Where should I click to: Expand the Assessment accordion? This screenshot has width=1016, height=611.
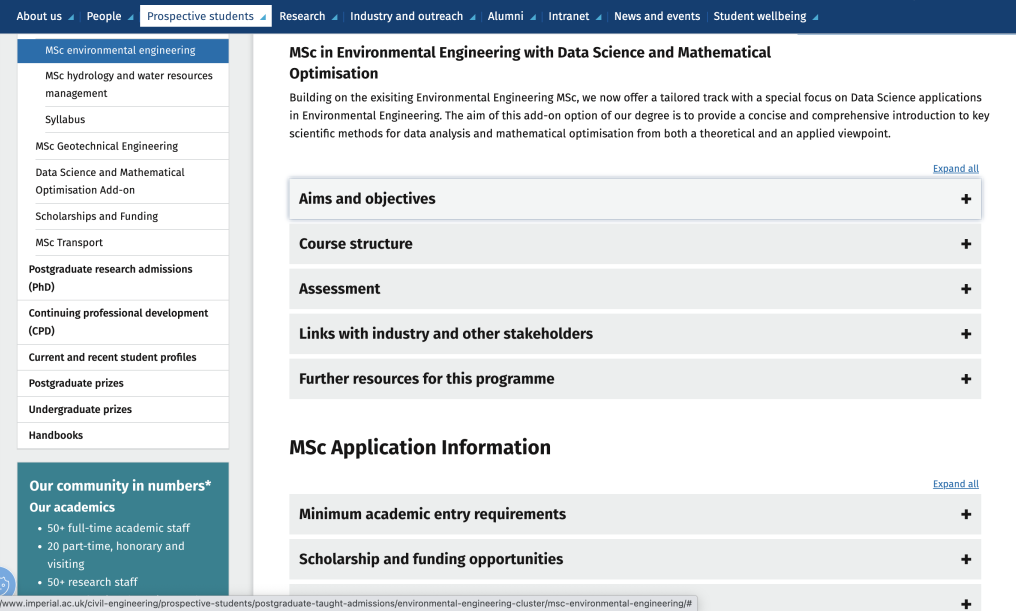pos(635,289)
